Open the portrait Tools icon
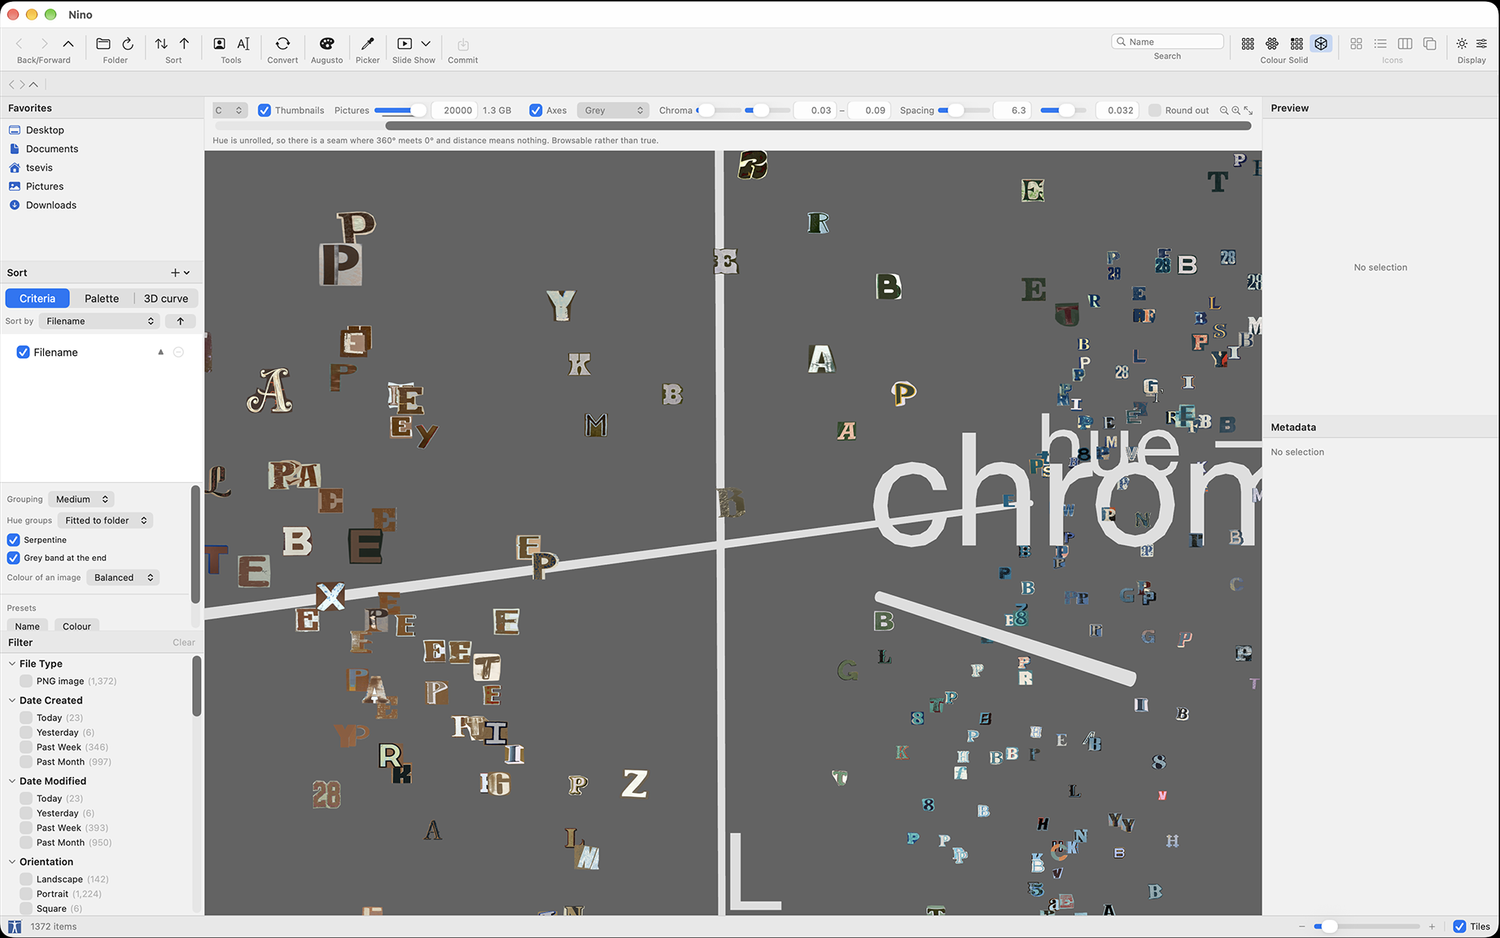Image resolution: width=1500 pixels, height=938 pixels. (220, 44)
